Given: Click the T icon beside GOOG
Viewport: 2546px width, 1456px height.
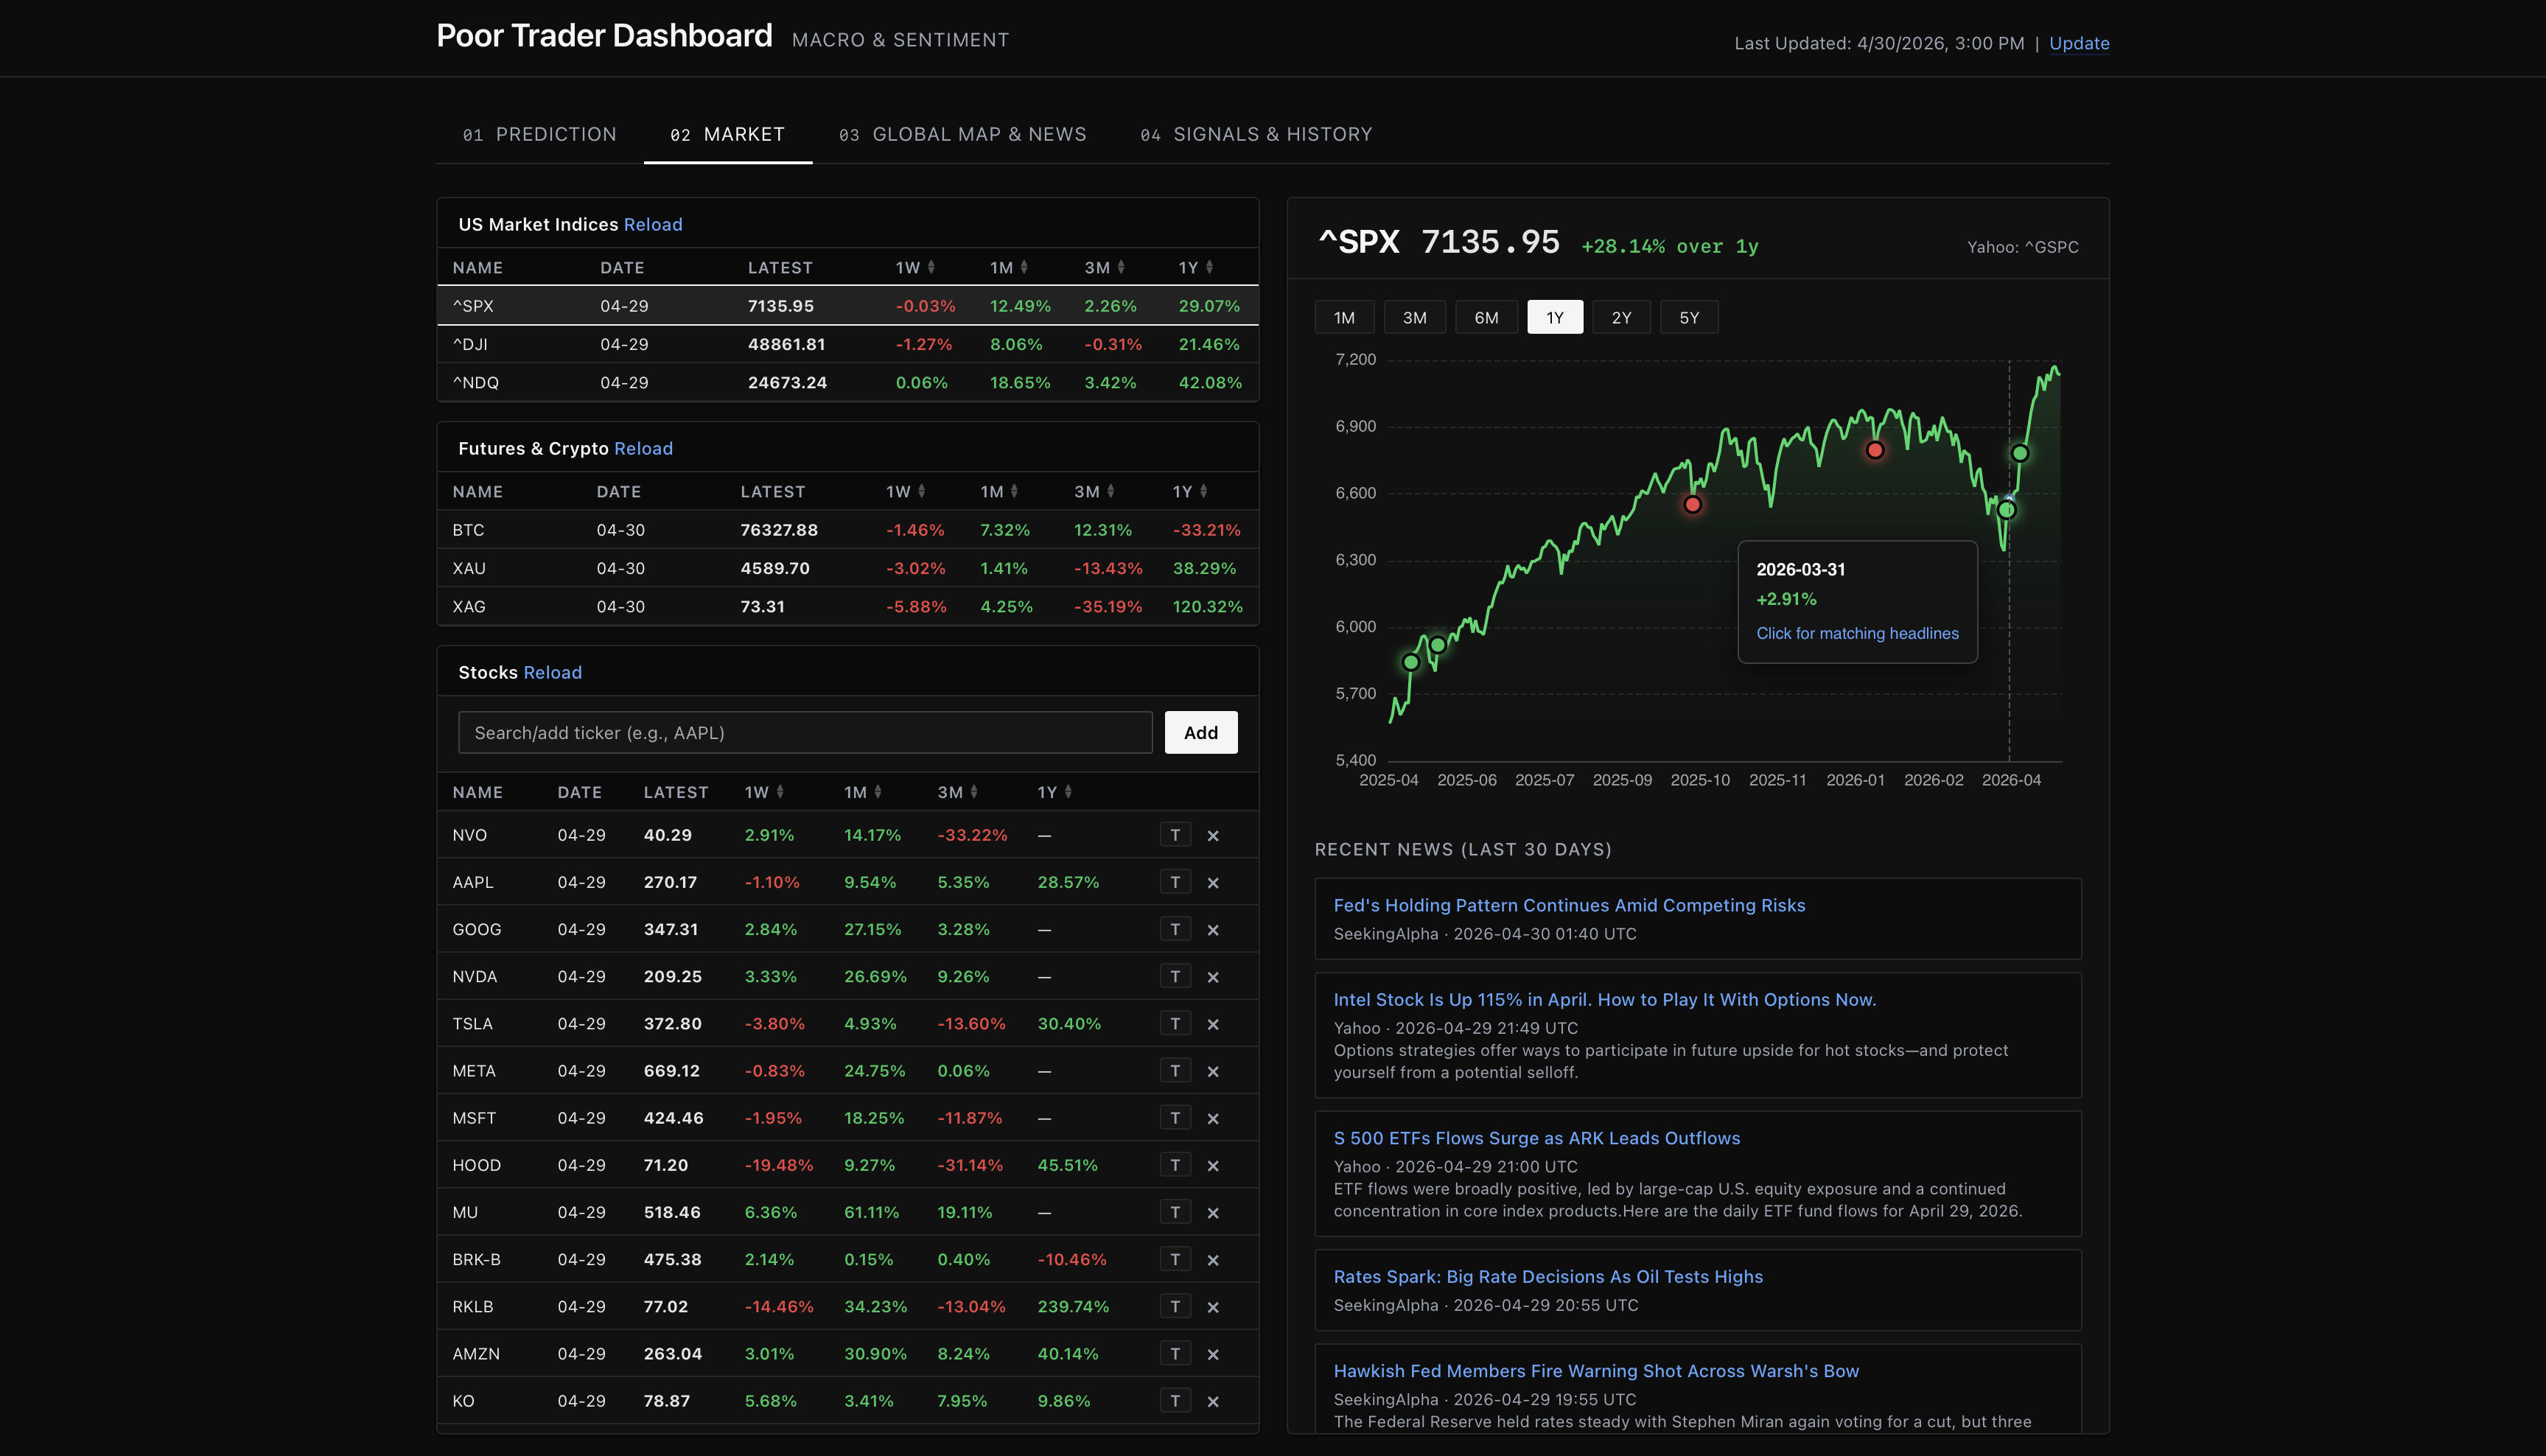Looking at the screenshot, I should 1175,928.
